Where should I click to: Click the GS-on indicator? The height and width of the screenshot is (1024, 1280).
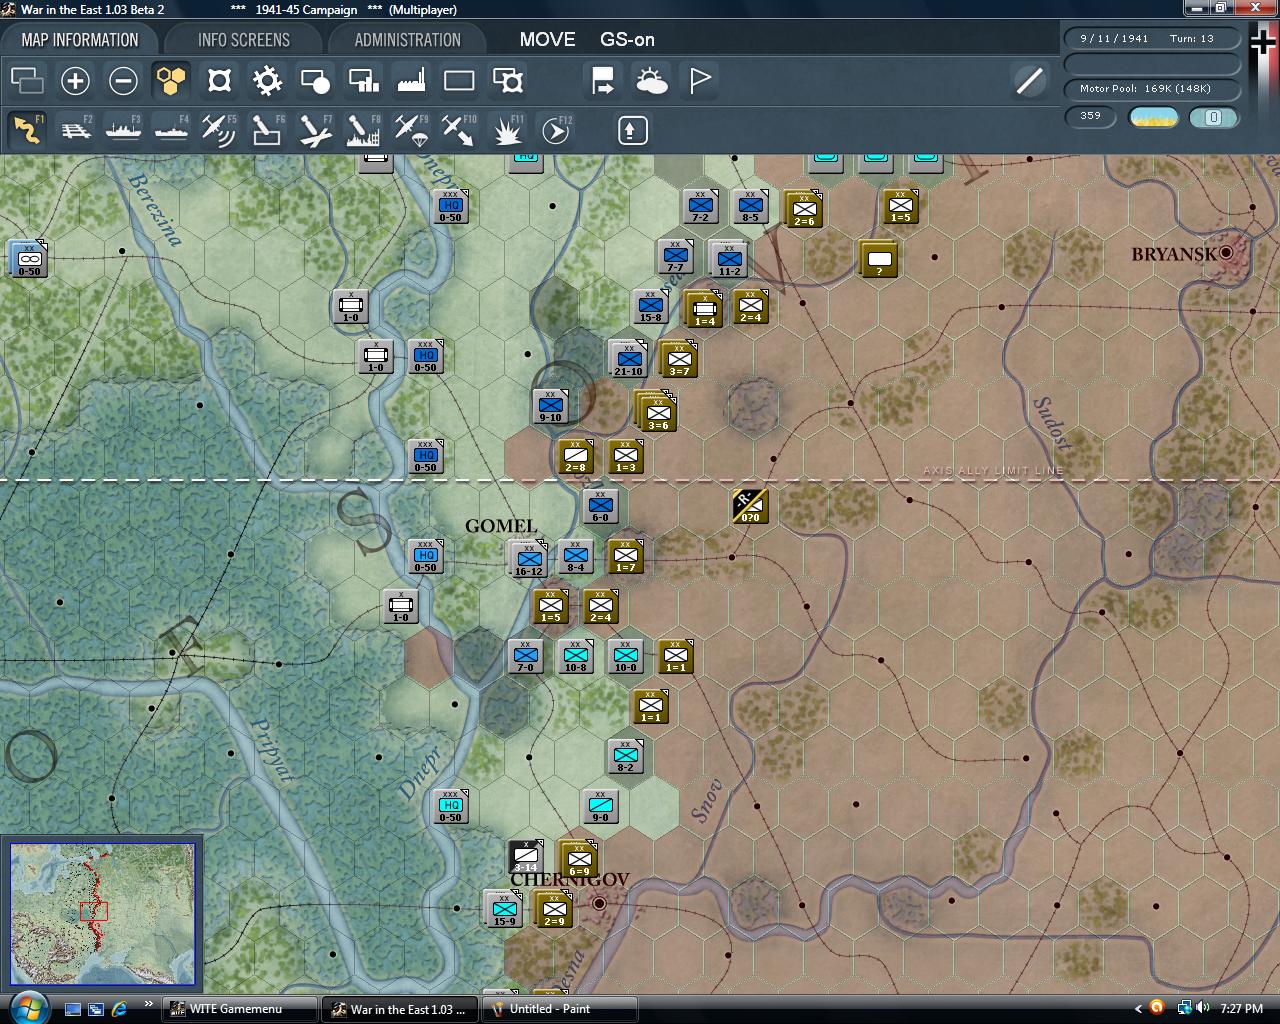(627, 40)
